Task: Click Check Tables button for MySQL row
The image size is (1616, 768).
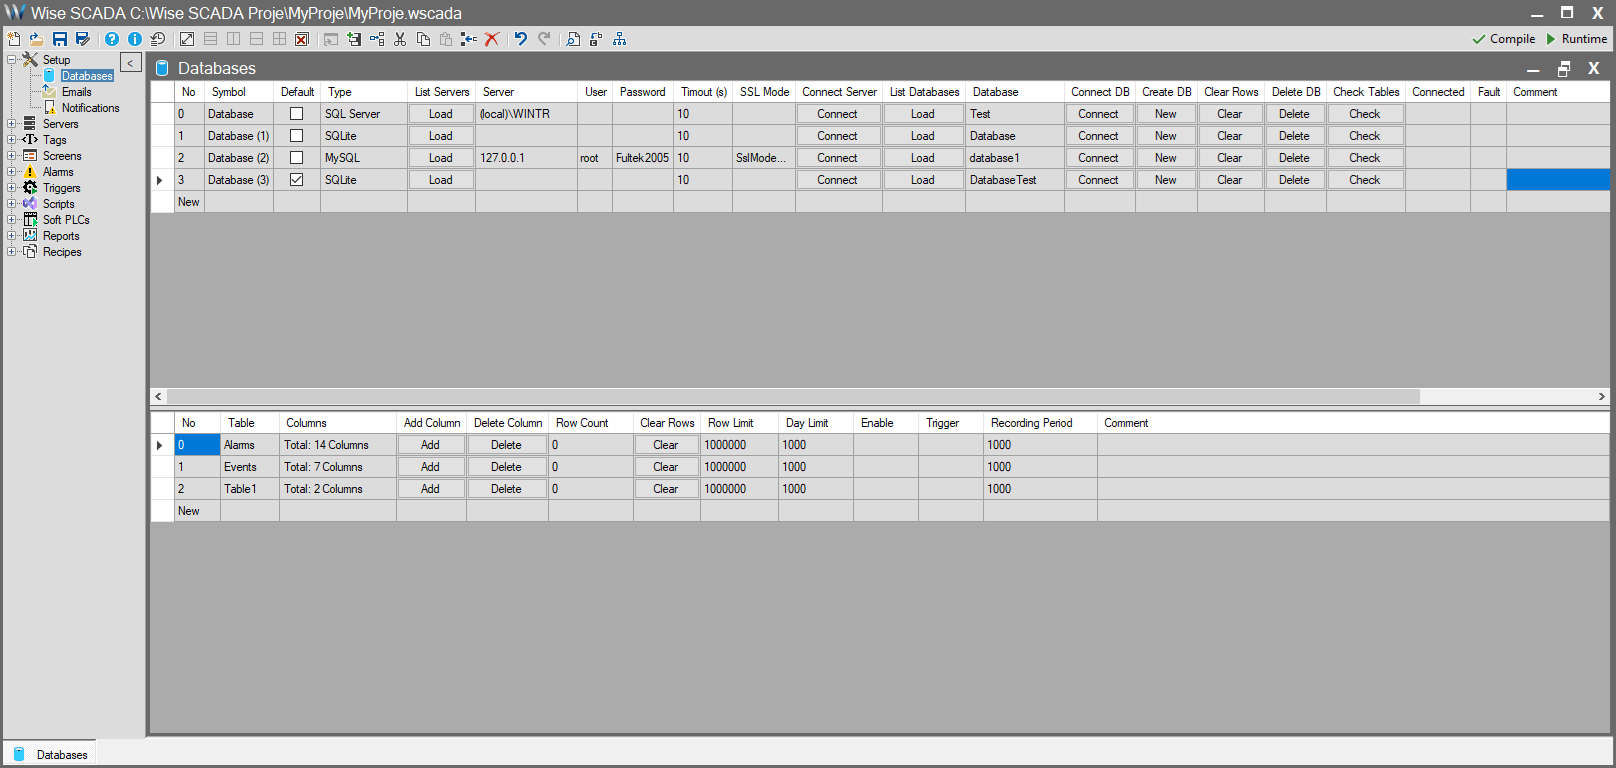Action: (1364, 158)
